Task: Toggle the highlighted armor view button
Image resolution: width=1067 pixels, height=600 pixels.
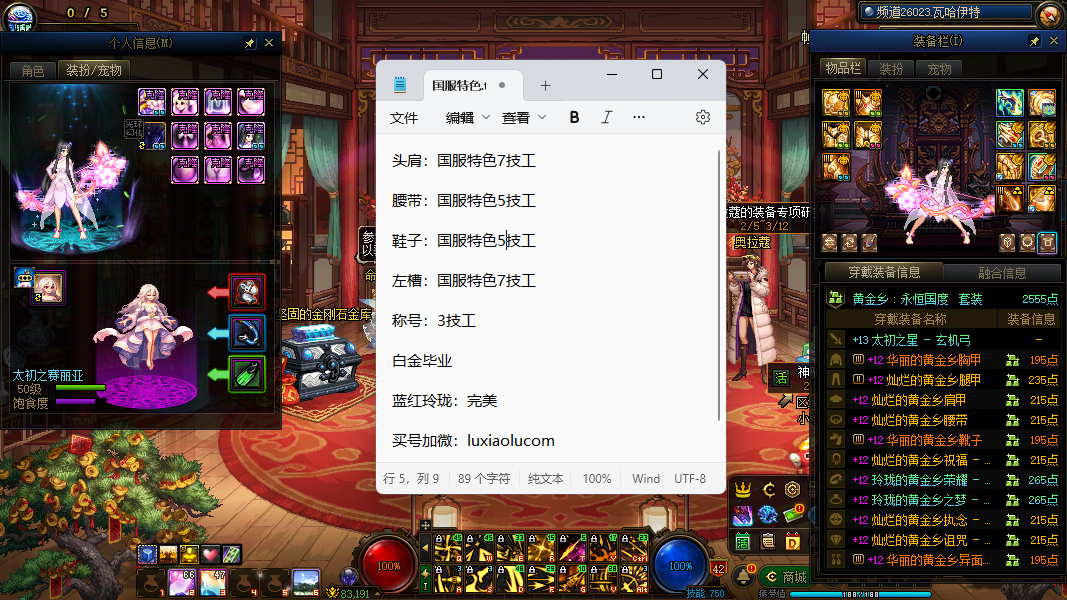Action: click(1047, 241)
